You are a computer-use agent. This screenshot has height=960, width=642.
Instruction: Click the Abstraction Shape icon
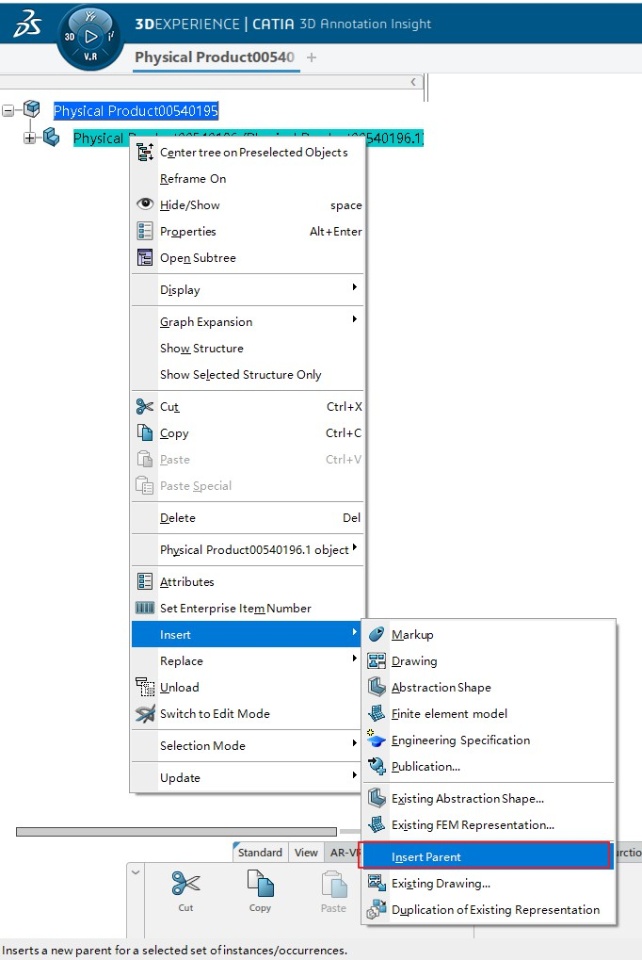pyautogui.click(x=376, y=687)
